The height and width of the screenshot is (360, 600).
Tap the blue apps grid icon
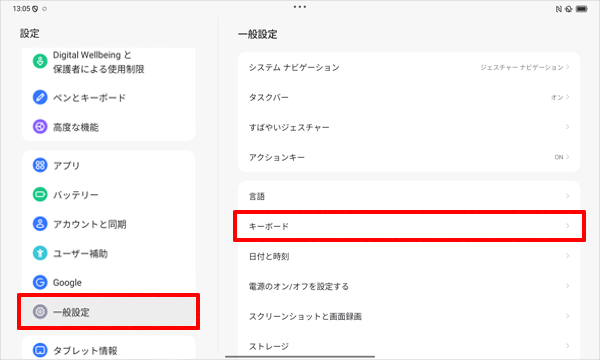40,165
